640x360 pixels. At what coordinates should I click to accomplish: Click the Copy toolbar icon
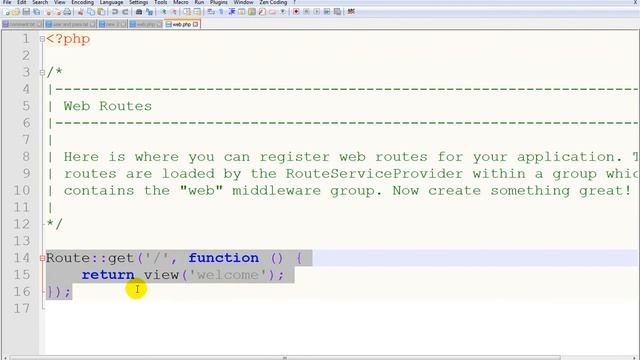coord(91,12)
